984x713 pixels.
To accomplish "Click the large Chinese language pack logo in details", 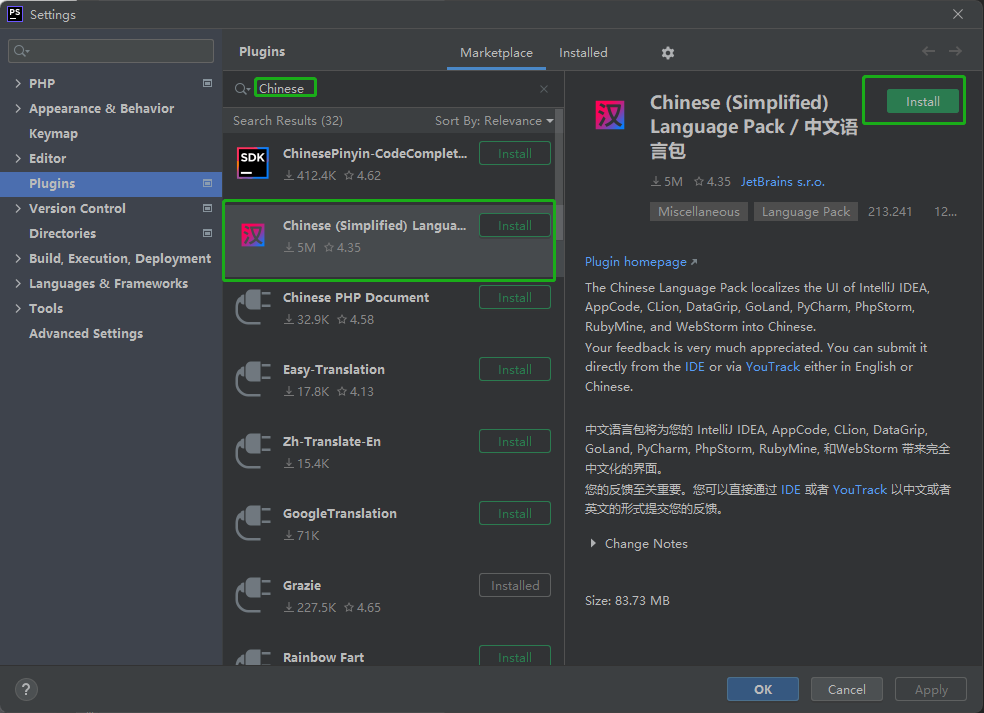I will click(x=609, y=115).
